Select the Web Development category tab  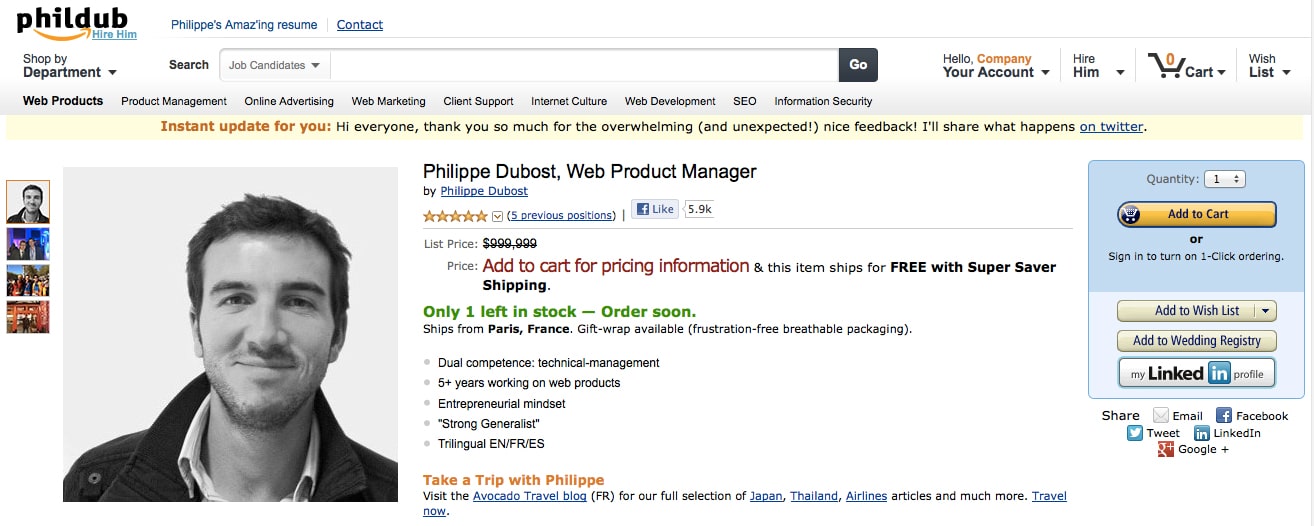coord(670,101)
